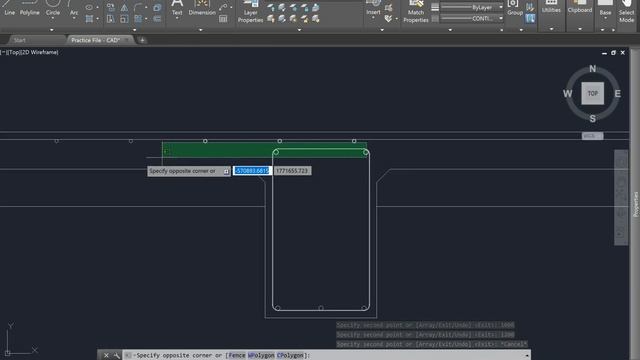The image size is (640, 360).
Task: Activate the Fillet tool
Action: pos(138,7)
